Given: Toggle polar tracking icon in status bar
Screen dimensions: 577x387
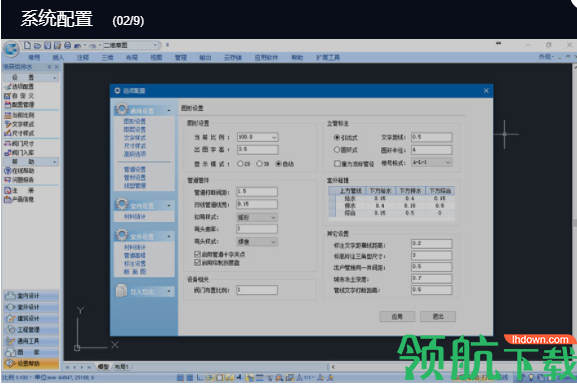Looking at the screenshot, I should click(209, 377).
